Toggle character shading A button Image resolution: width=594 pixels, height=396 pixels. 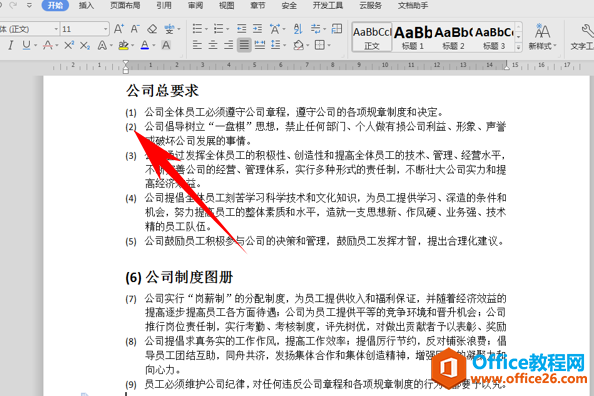166,45
